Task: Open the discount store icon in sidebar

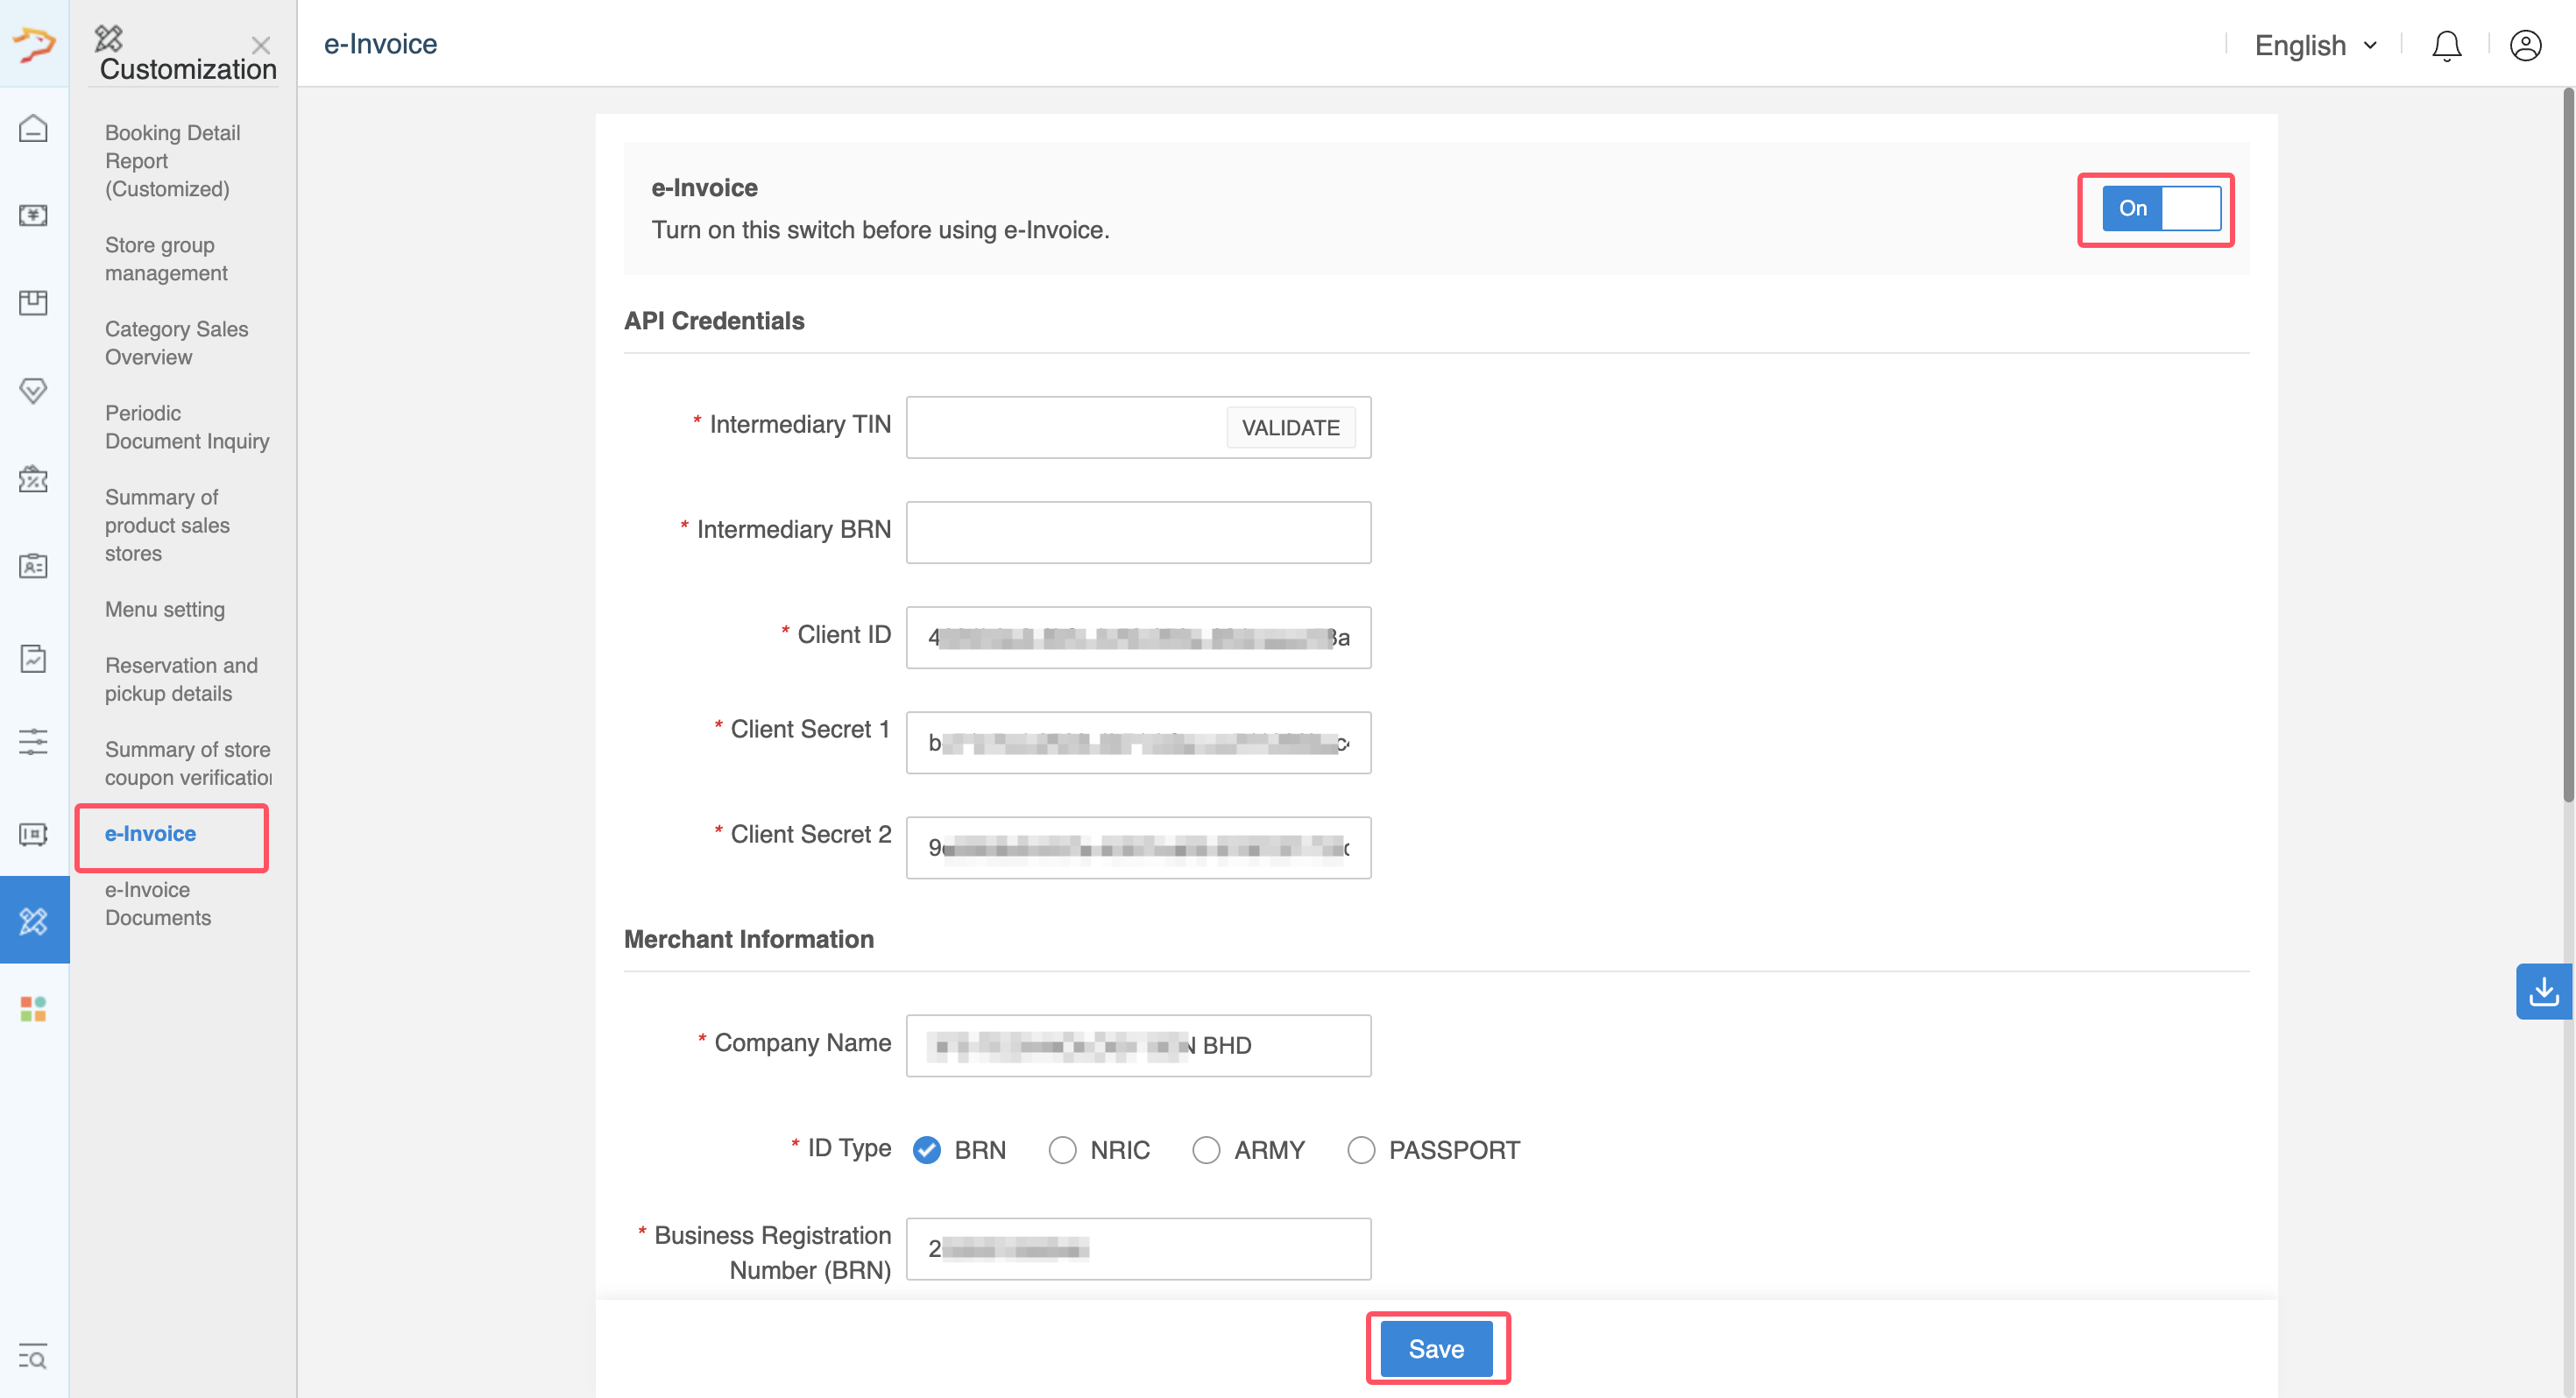Action: (34, 479)
